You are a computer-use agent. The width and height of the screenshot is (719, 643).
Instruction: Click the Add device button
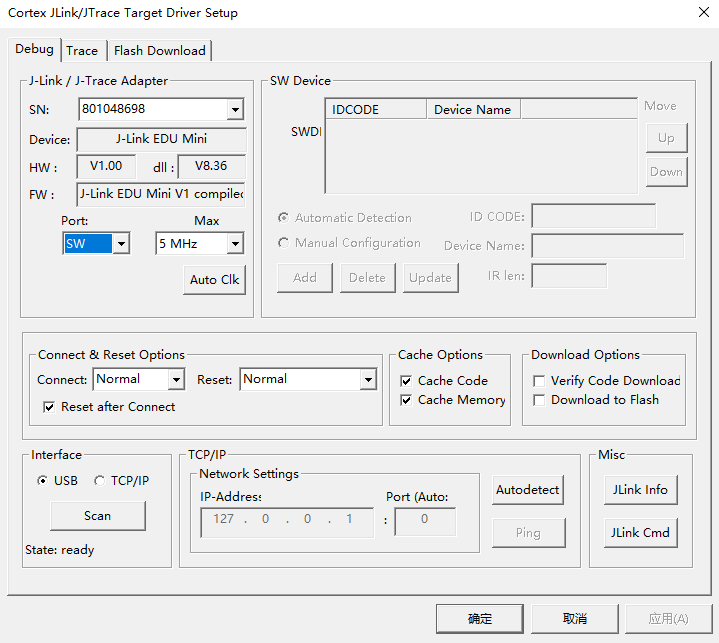305,278
